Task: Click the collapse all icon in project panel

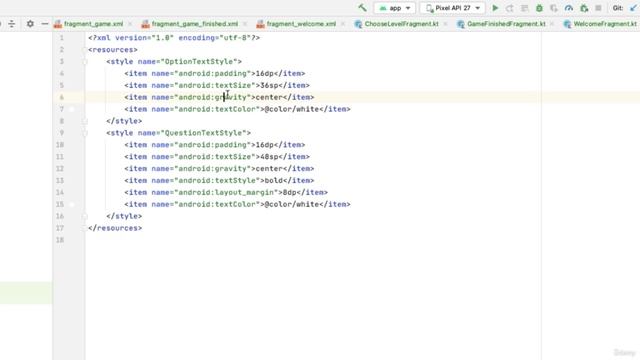Action: coord(11,24)
